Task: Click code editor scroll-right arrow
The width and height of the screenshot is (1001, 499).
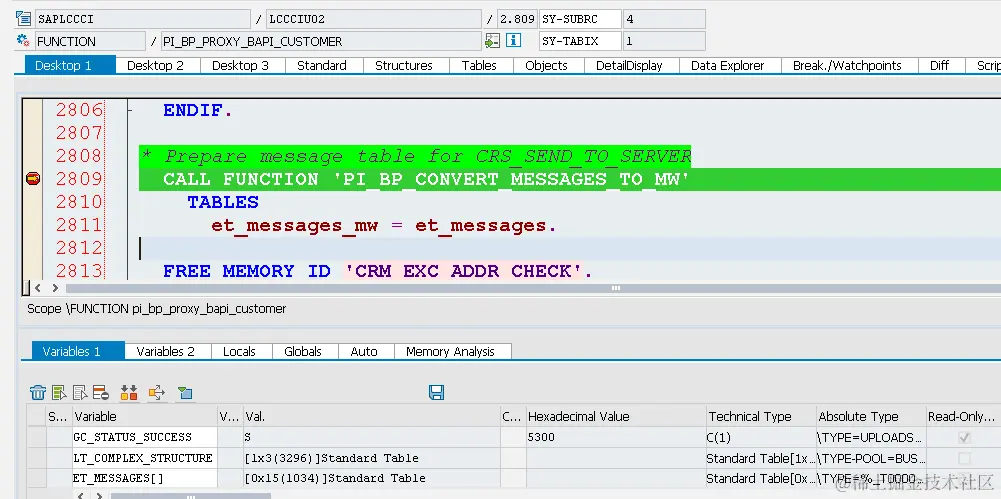Action: [x=55, y=288]
